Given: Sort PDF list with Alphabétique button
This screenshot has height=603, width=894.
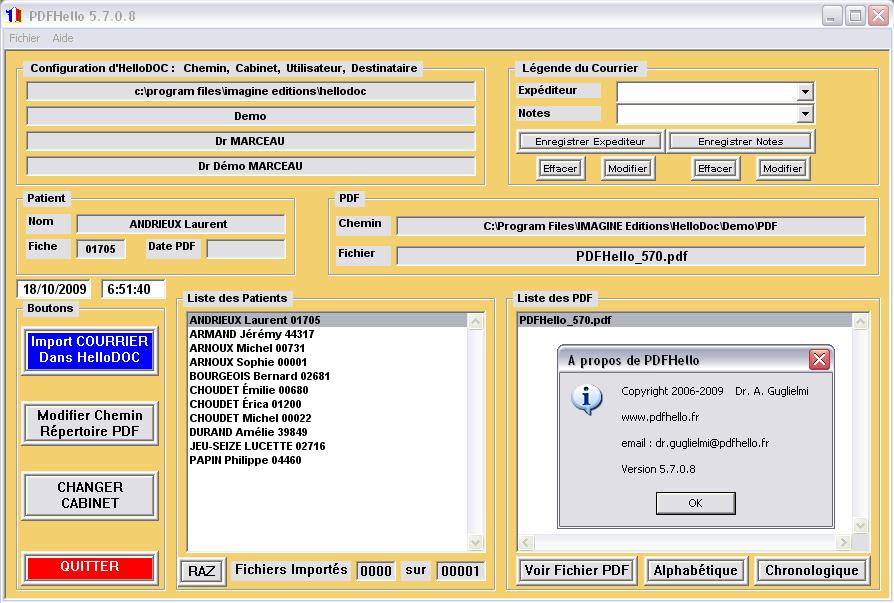Looking at the screenshot, I should pyautogui.click(x=696, y=571).
